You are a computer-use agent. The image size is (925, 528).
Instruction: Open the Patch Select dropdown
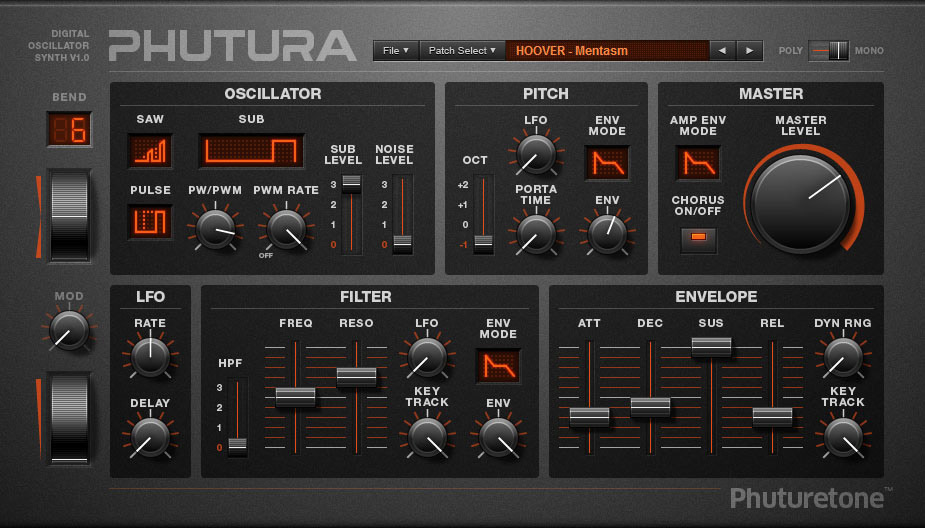(x=462, y=51)
